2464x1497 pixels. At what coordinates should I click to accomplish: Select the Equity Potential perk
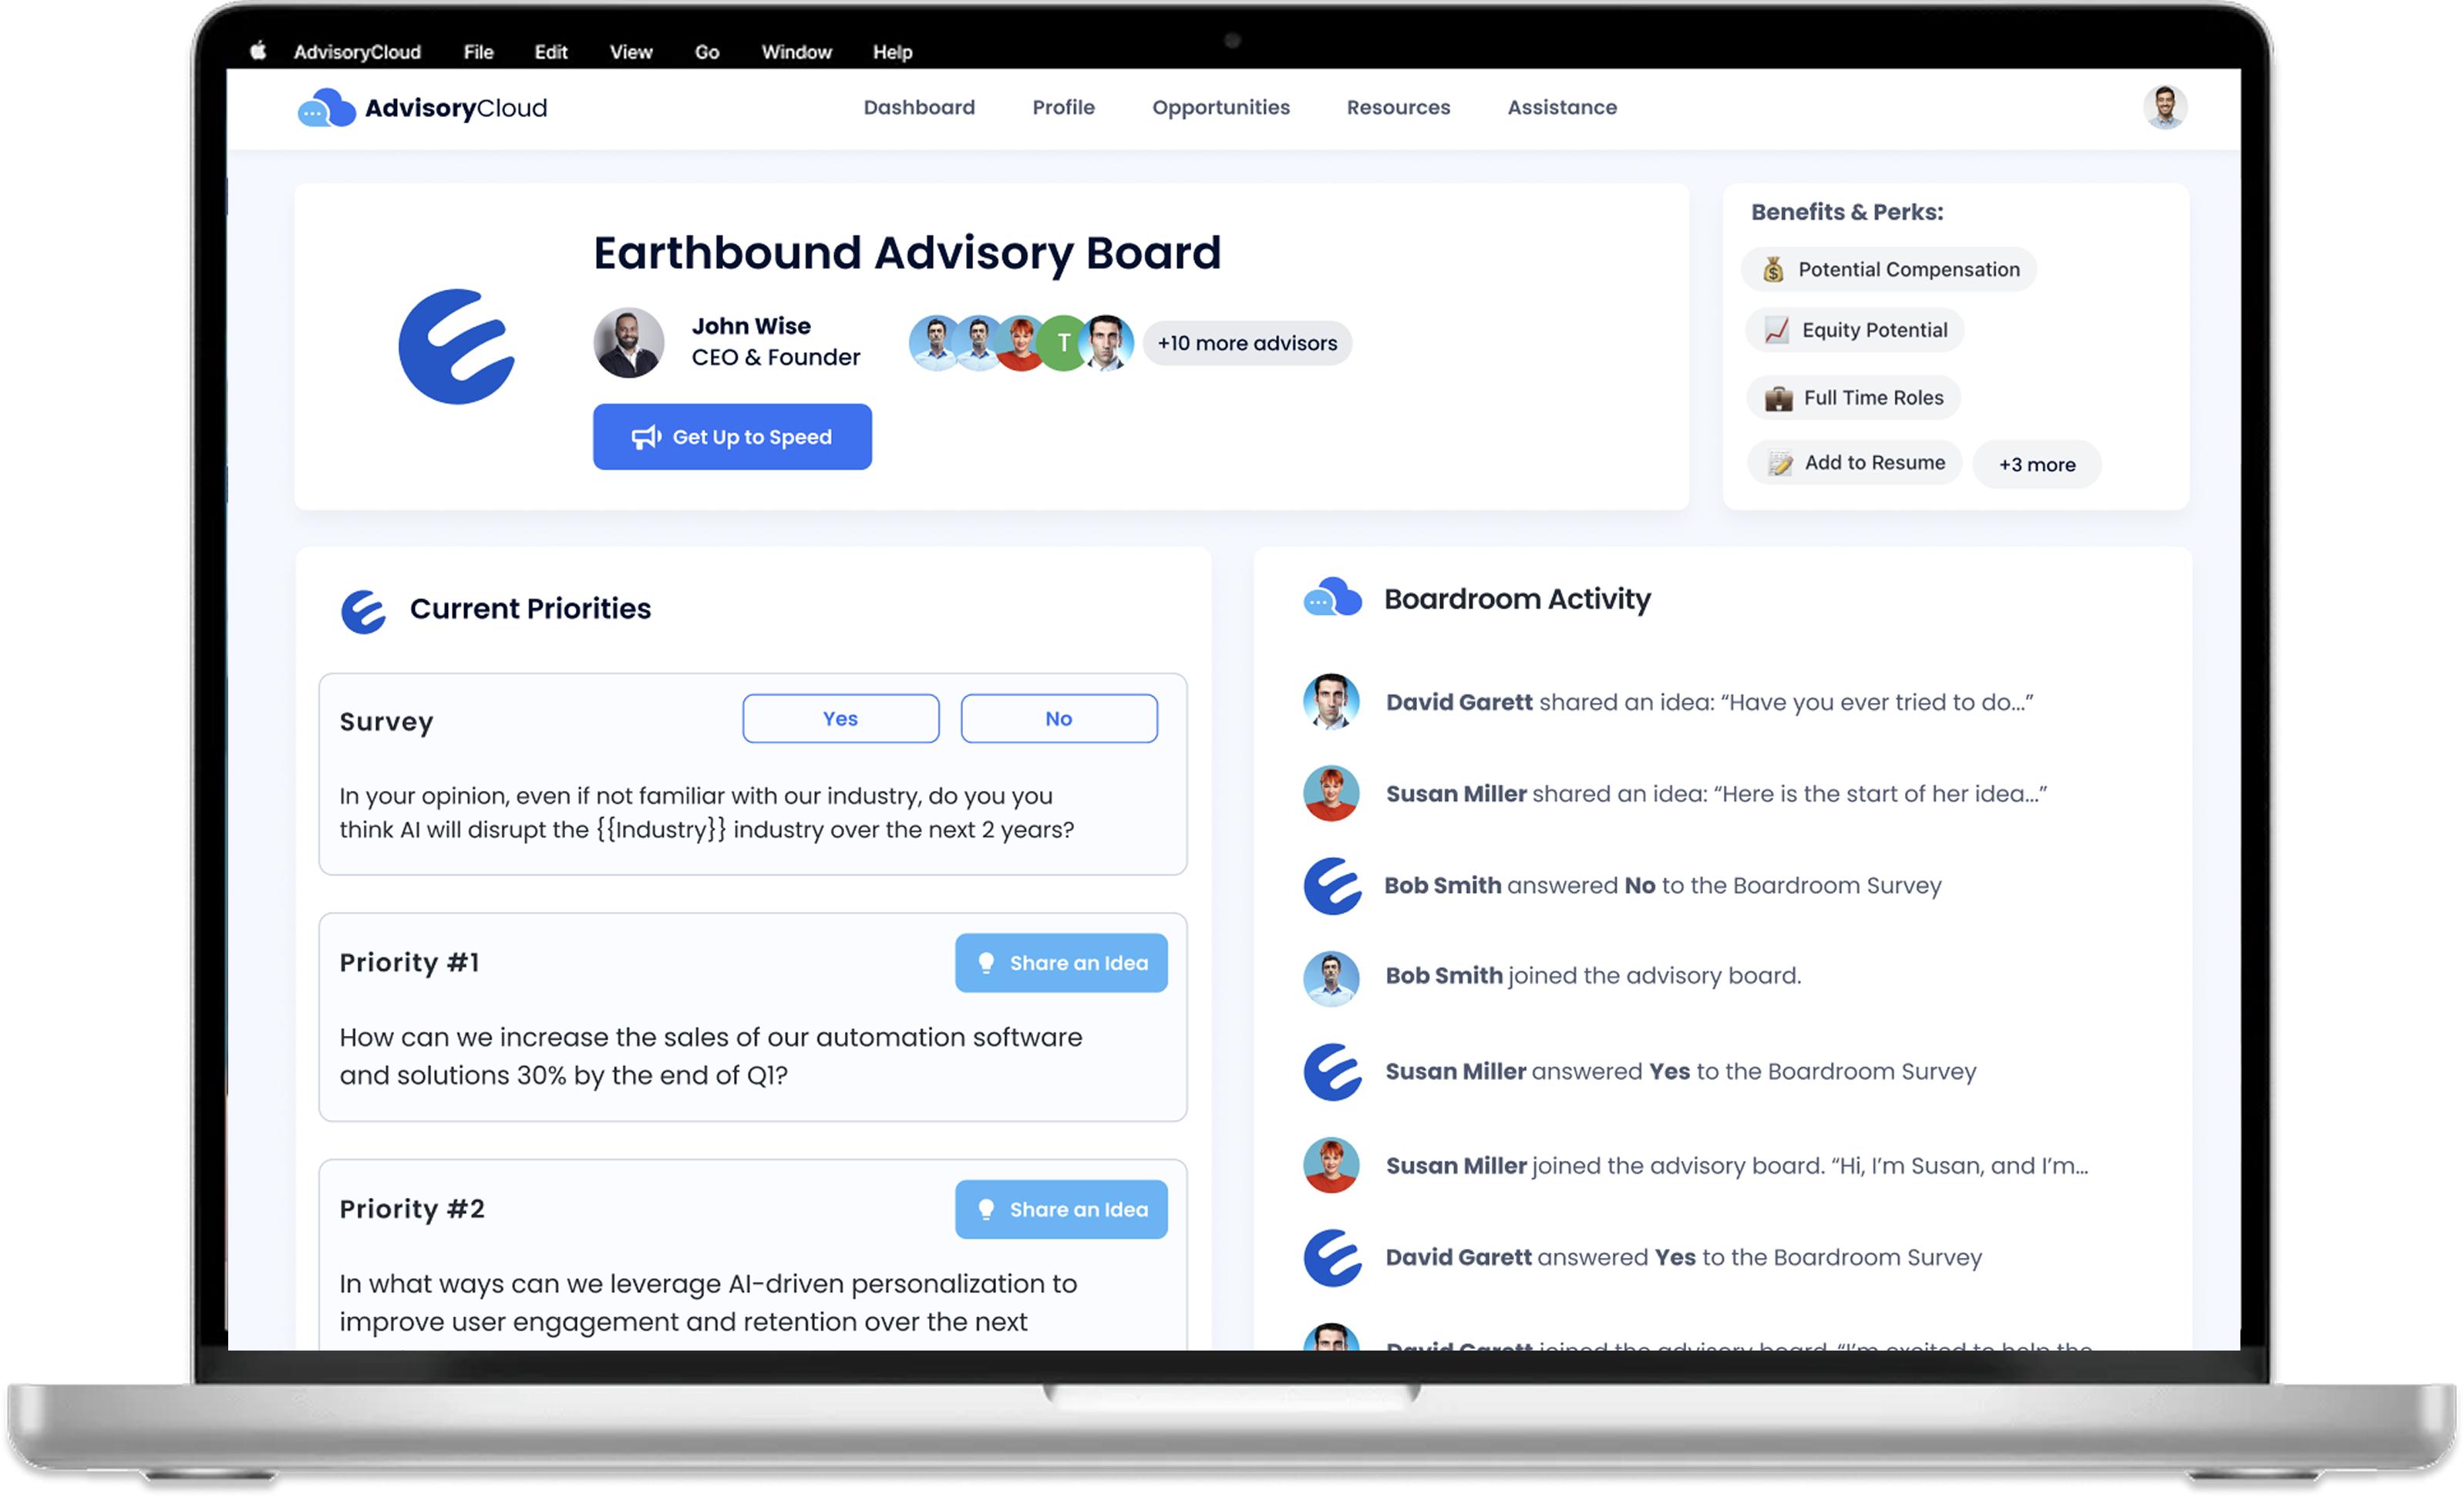point(1854,330)
